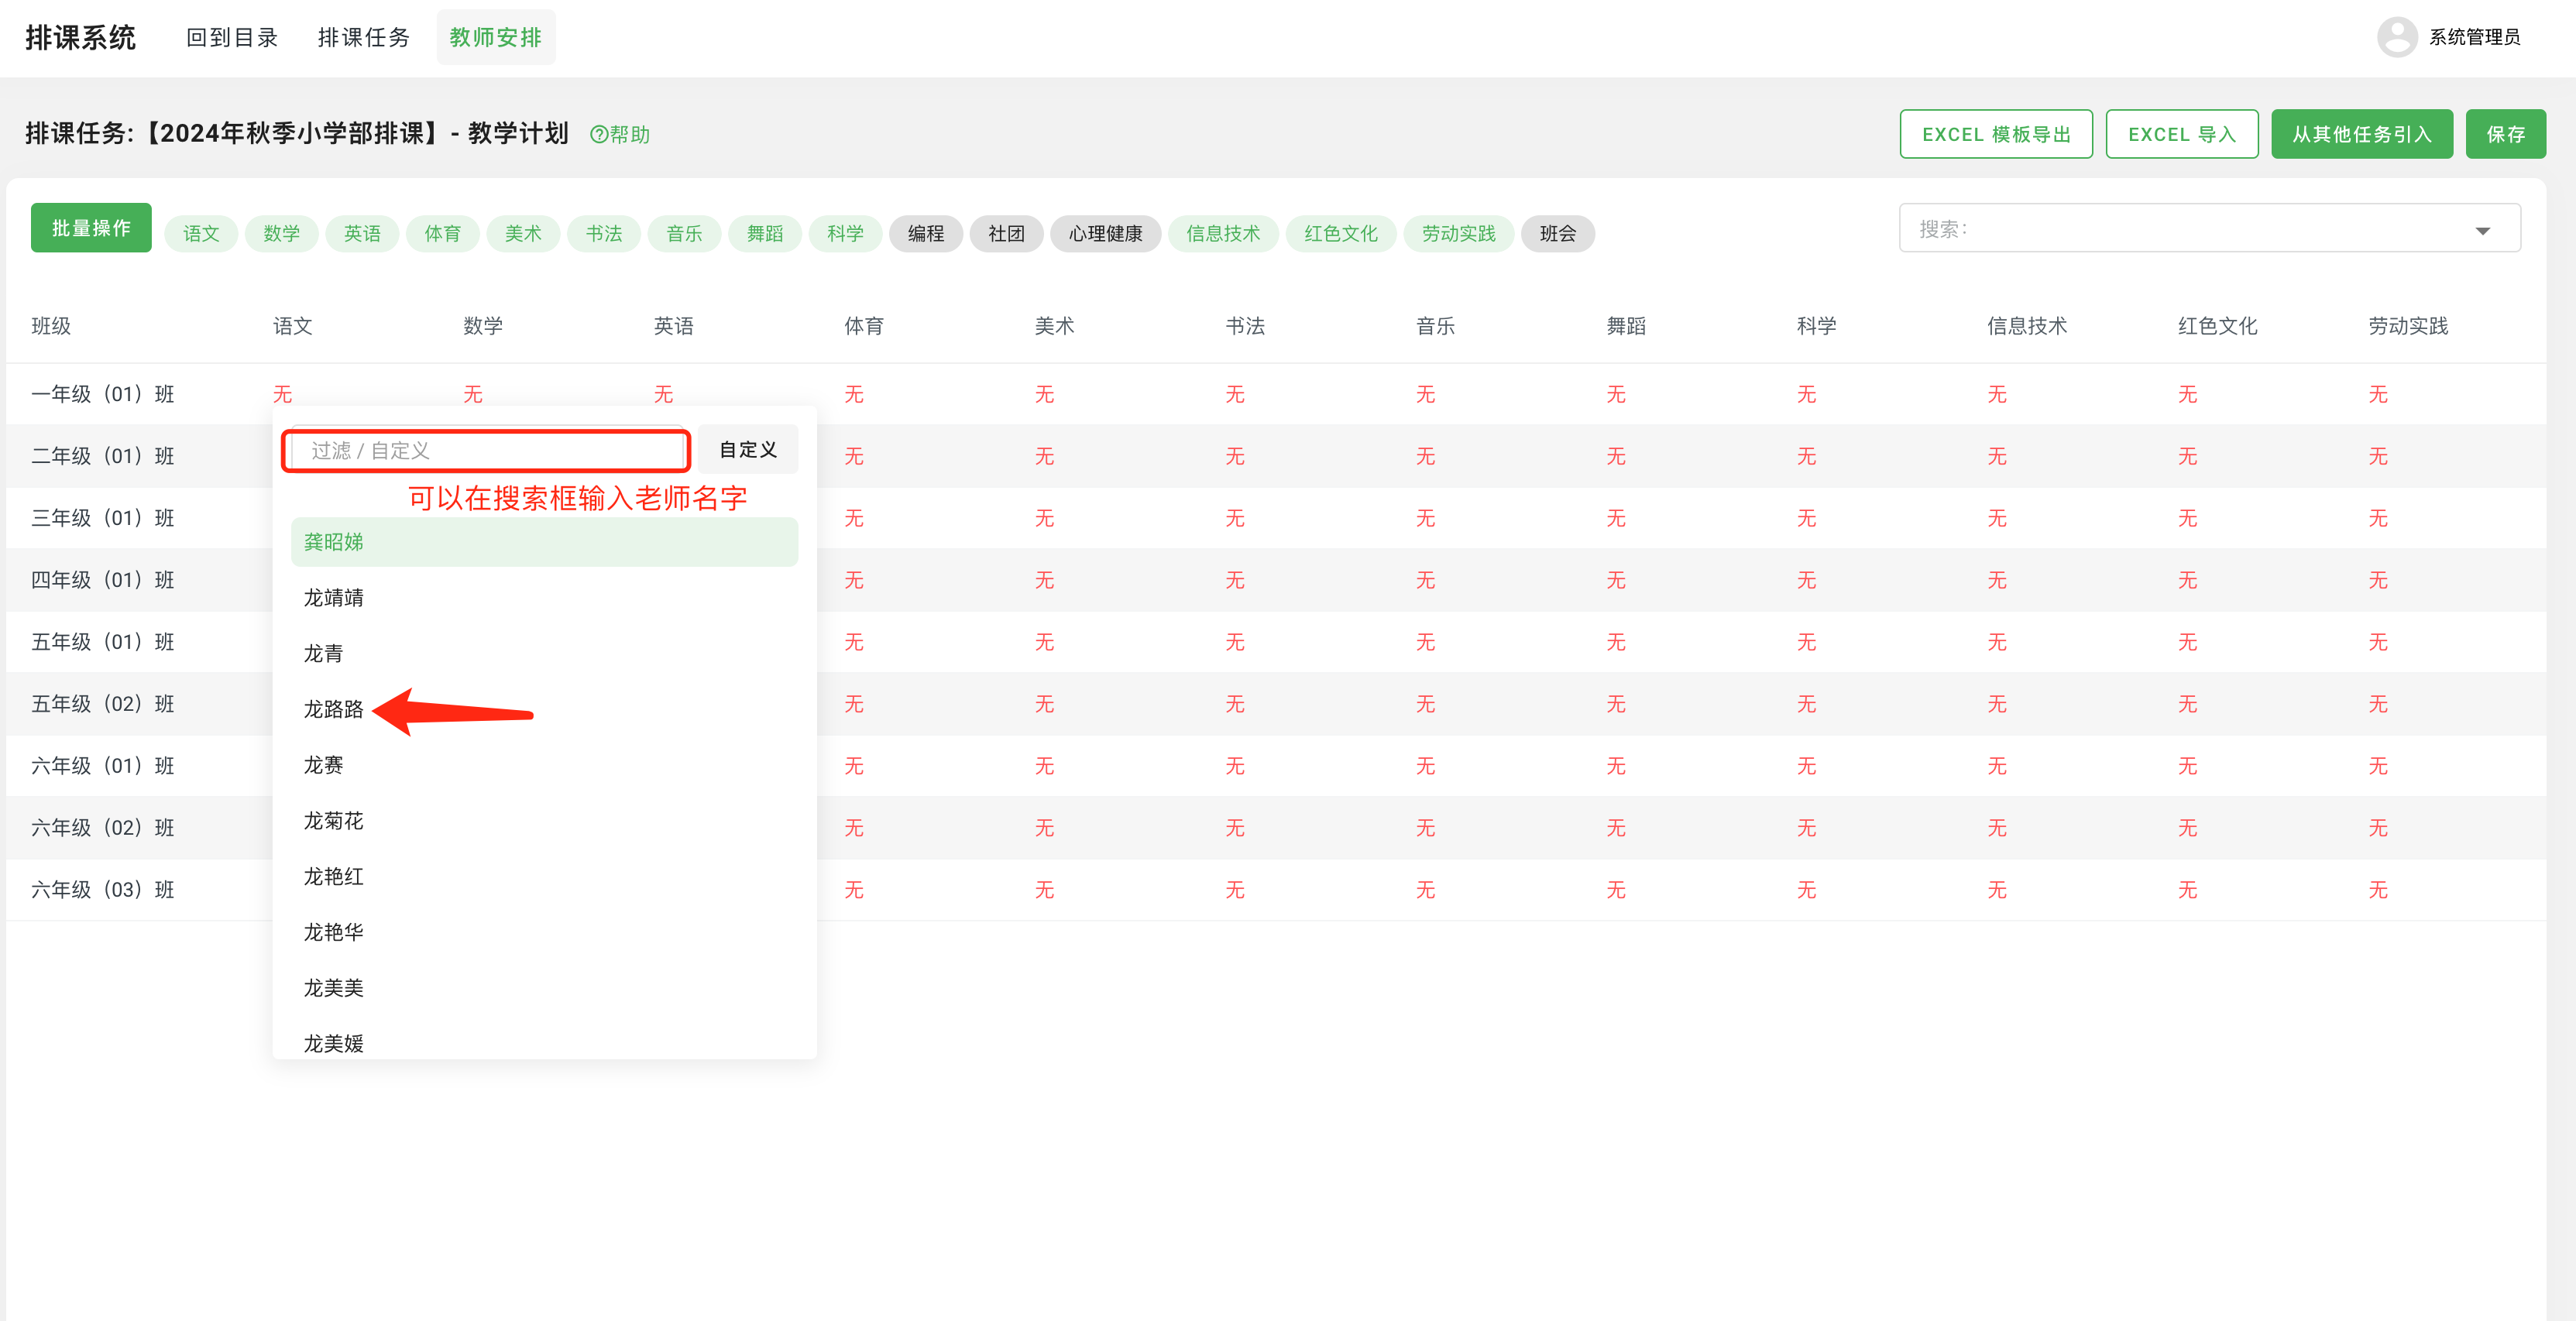Switch to the 教师安排 tab
This screenshot has height=1321, width=2576.
click(x=496, y=37)
